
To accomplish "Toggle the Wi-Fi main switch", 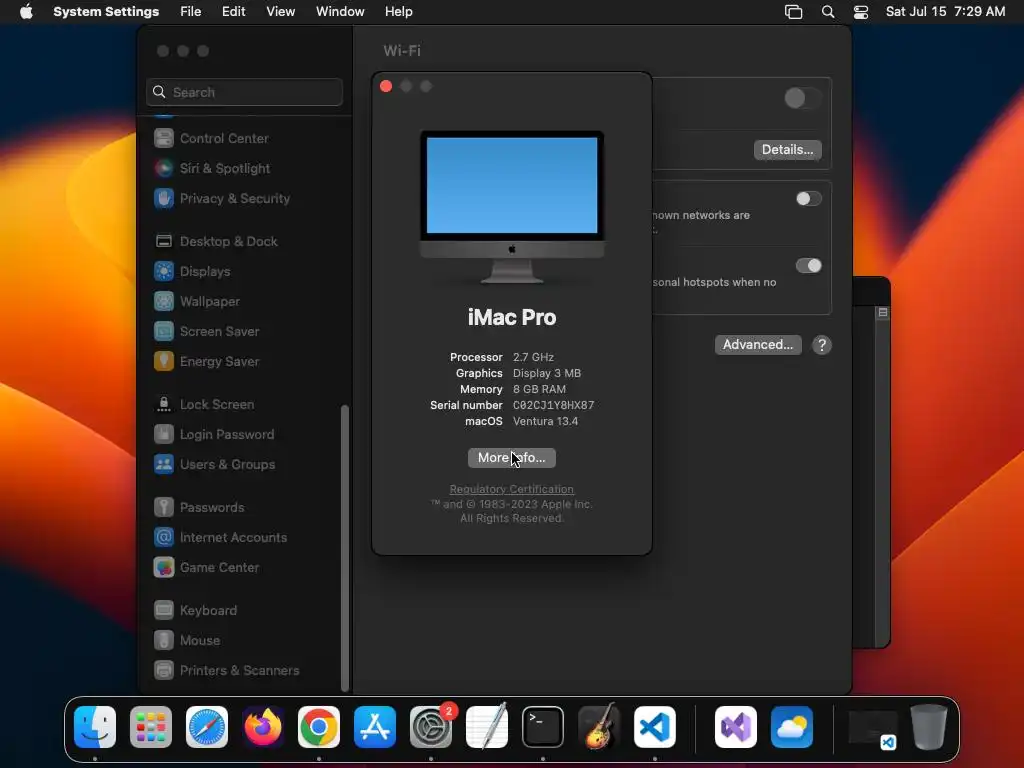I will [803, 99].
